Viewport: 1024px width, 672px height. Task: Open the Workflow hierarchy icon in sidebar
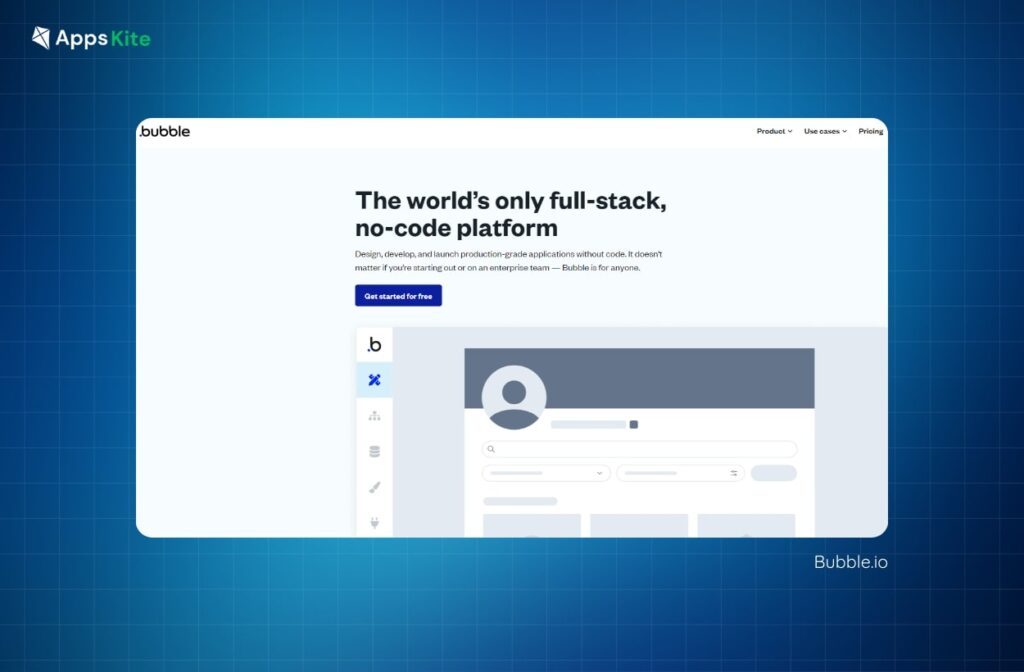point(374,416)
